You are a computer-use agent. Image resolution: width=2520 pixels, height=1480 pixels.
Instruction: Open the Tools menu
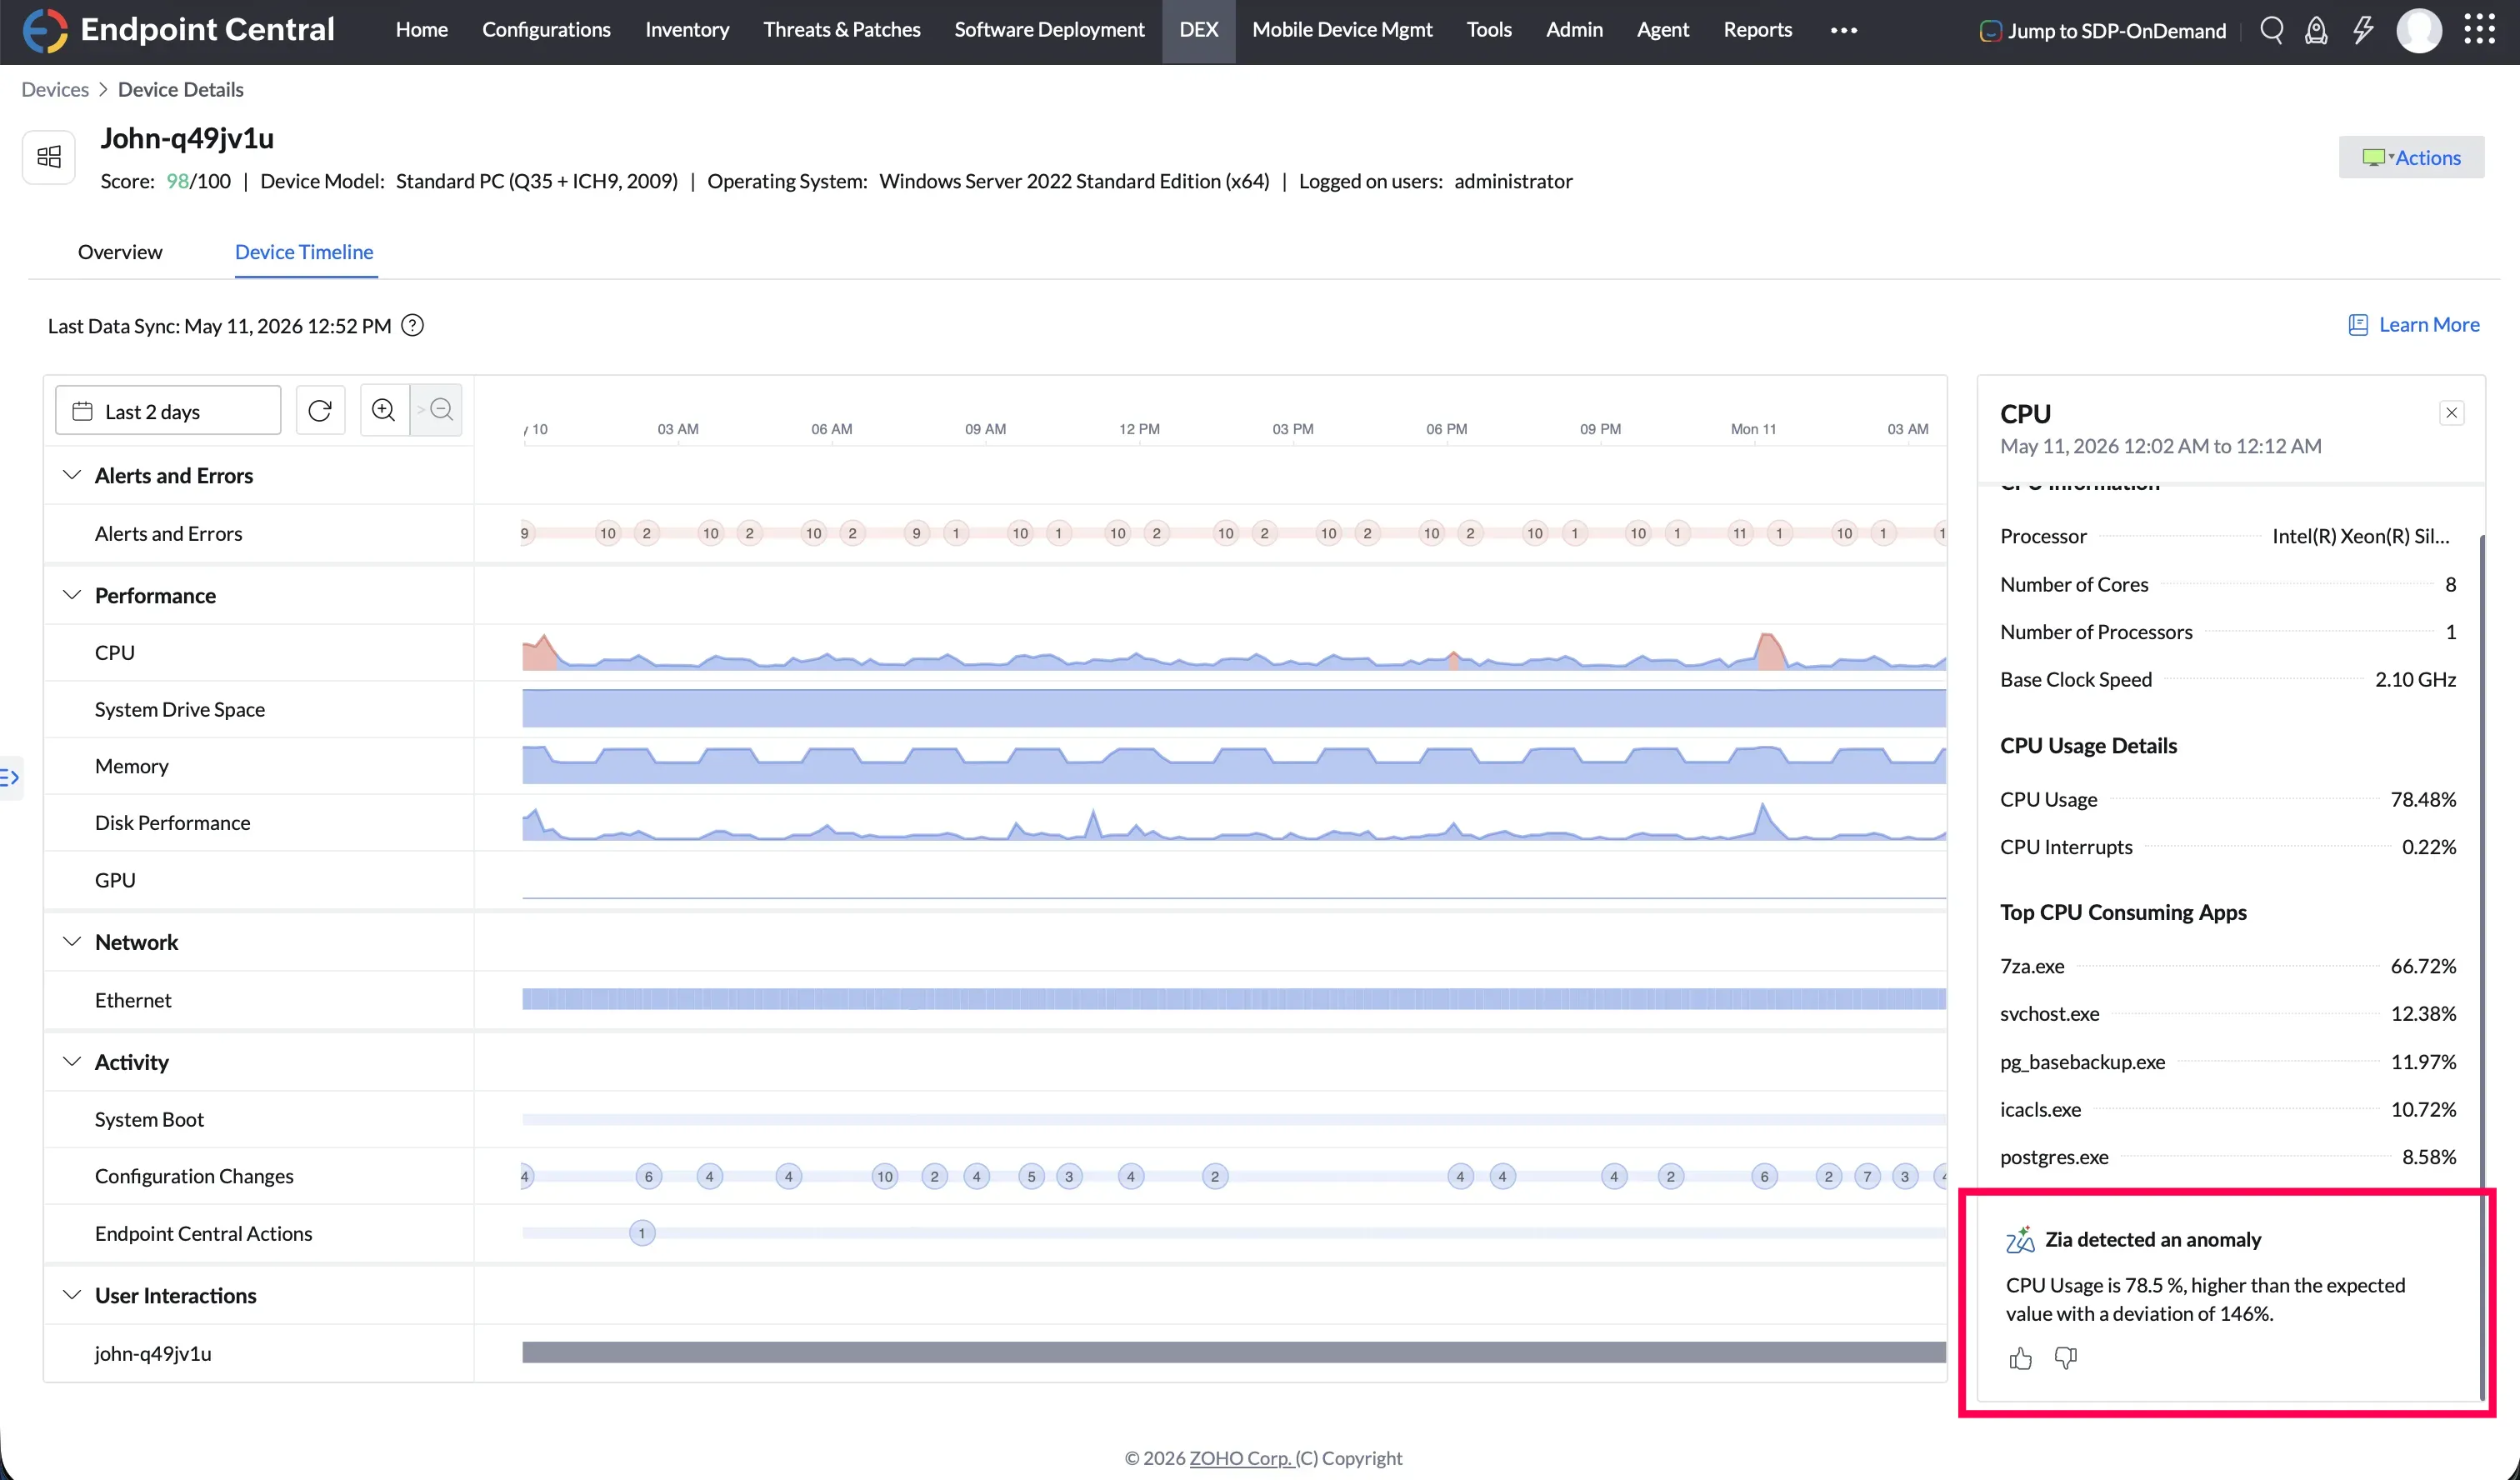click(1489, 30)
